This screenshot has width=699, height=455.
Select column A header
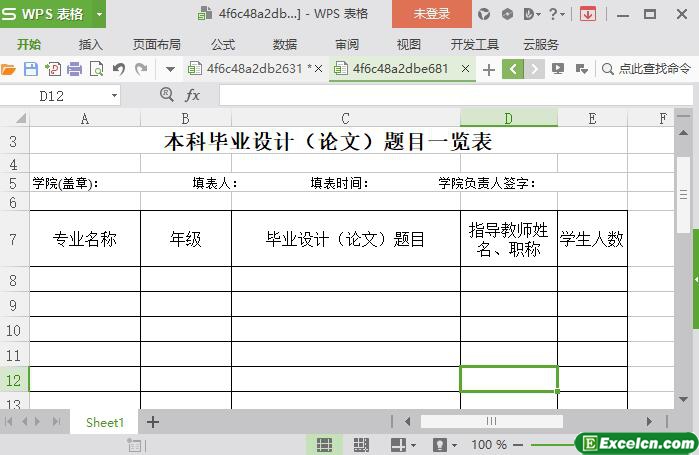click(x=85, y=119)
